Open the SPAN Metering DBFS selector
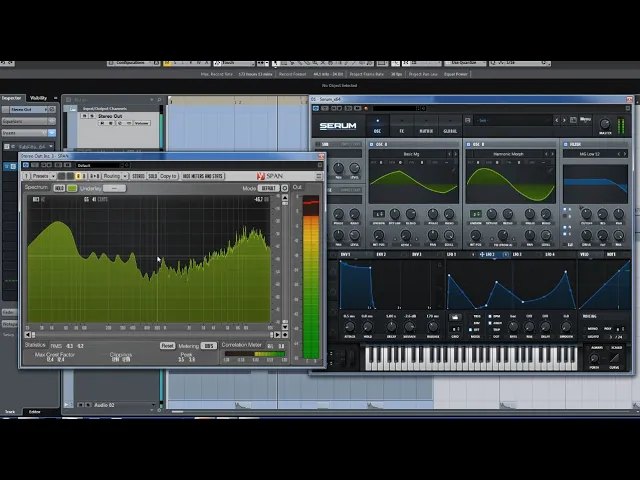This screenshot has width=640, height=480. [209, 346]
